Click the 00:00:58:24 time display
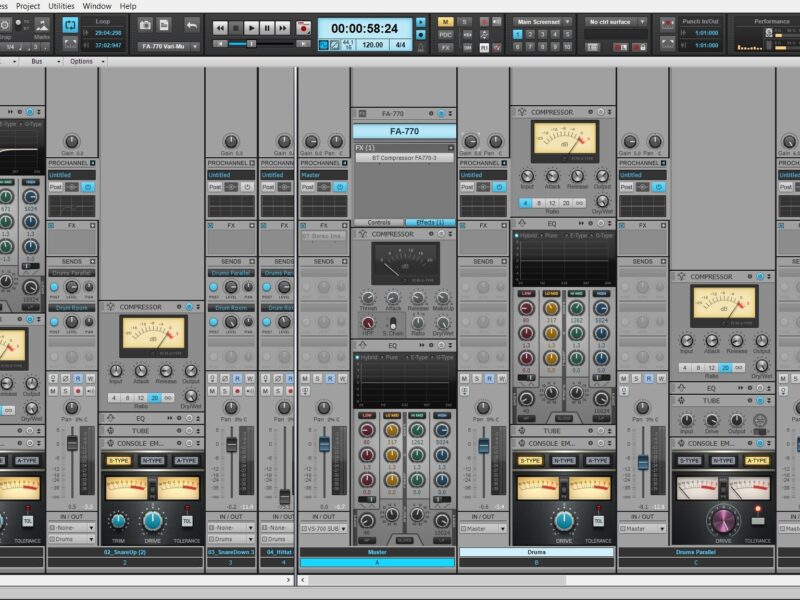 (363, 29)
